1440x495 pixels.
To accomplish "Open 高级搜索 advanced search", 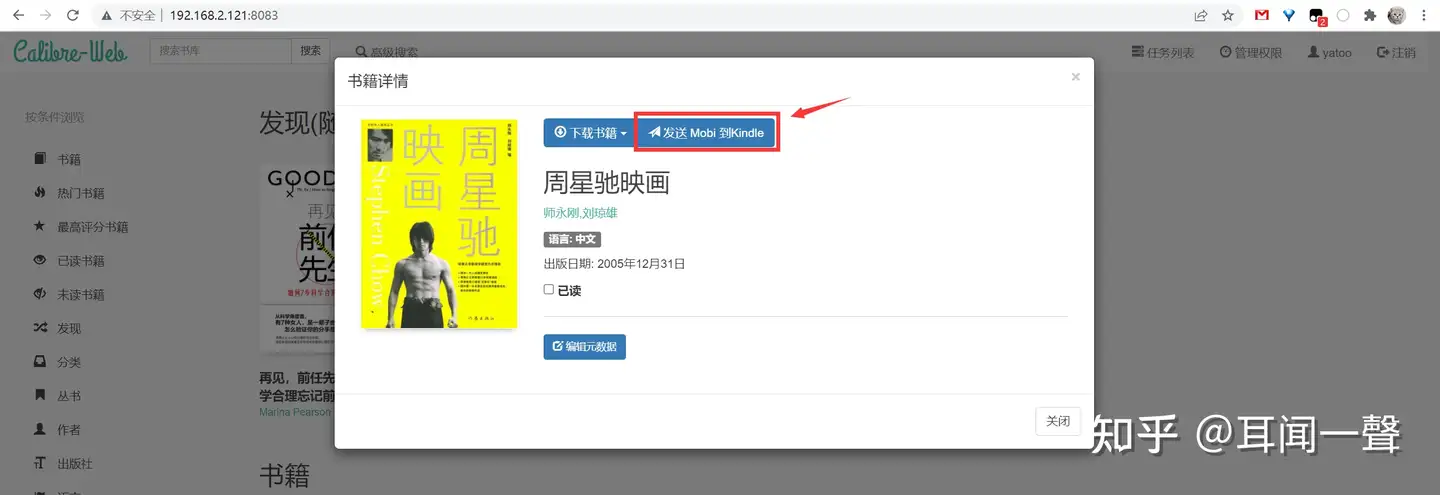I will 387,52.
